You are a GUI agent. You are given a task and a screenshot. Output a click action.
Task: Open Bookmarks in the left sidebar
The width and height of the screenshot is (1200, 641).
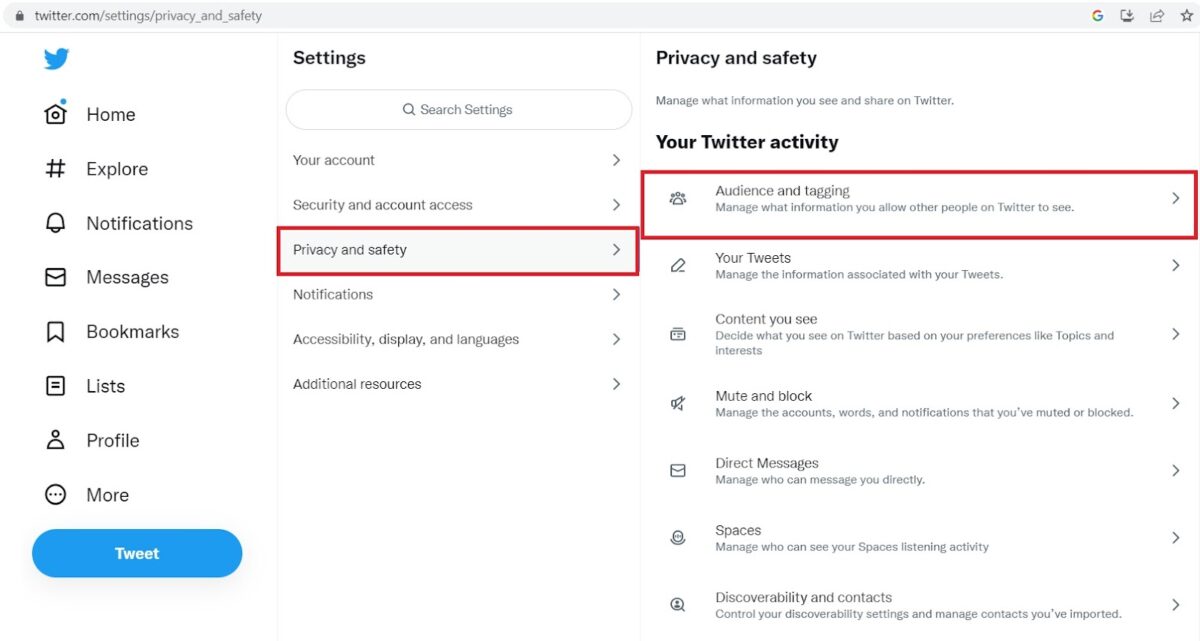pyautogui.click(x=112, y=332)
